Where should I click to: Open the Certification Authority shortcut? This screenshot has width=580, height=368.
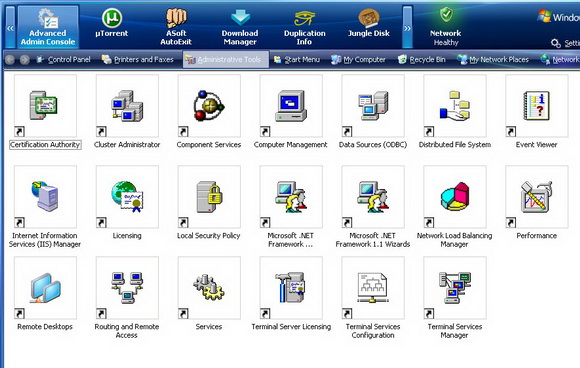pos(45,106)
